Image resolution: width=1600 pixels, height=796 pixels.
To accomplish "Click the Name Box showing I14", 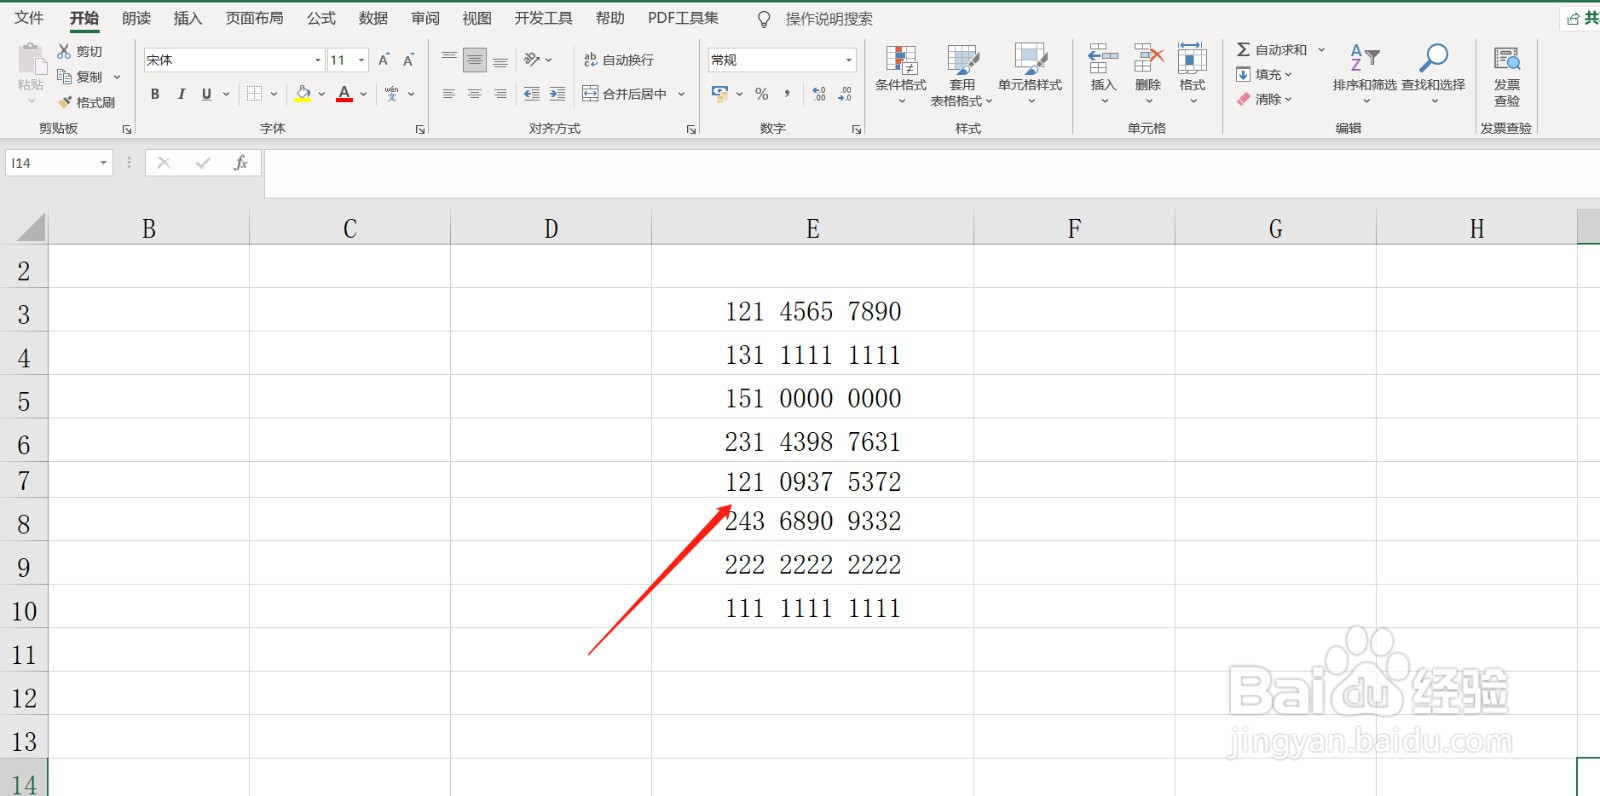I will tap(58, 163).
